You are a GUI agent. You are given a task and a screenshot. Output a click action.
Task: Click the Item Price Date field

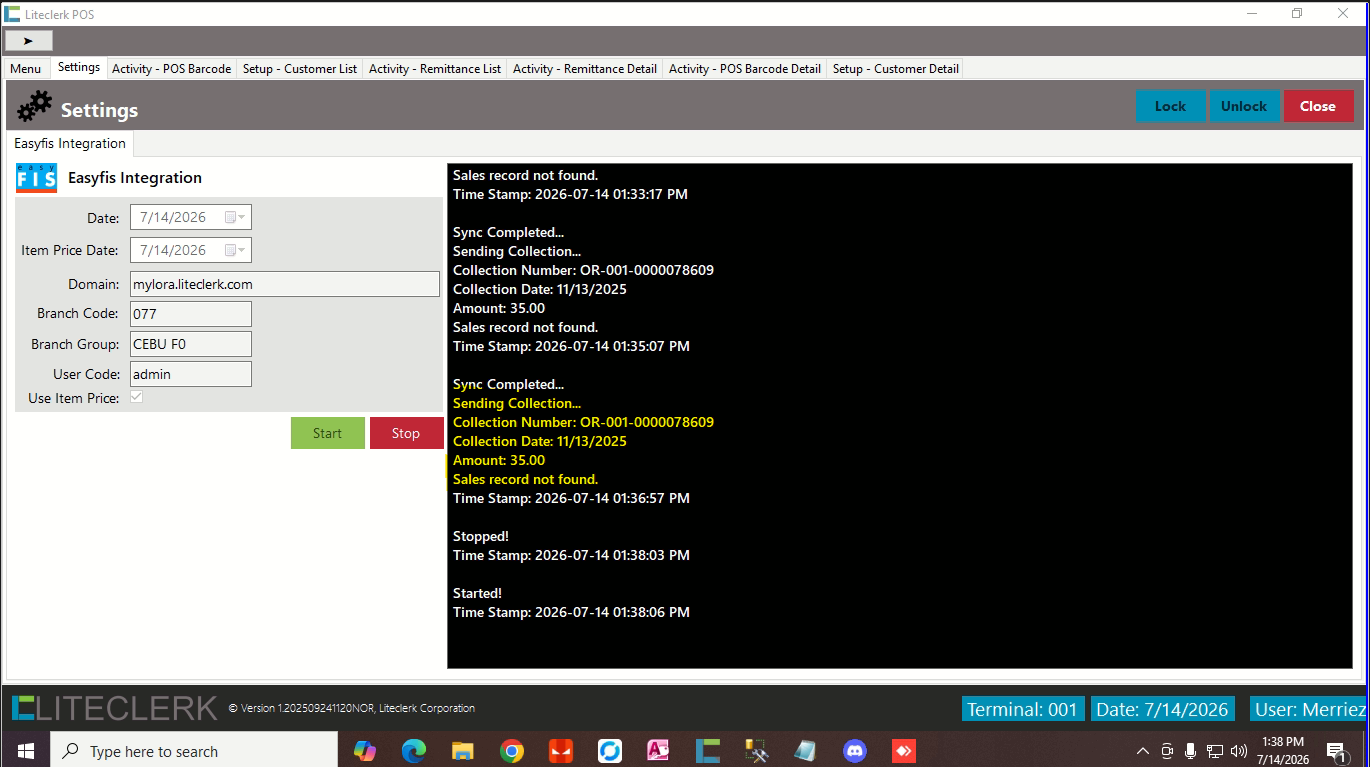click(191, 250)
